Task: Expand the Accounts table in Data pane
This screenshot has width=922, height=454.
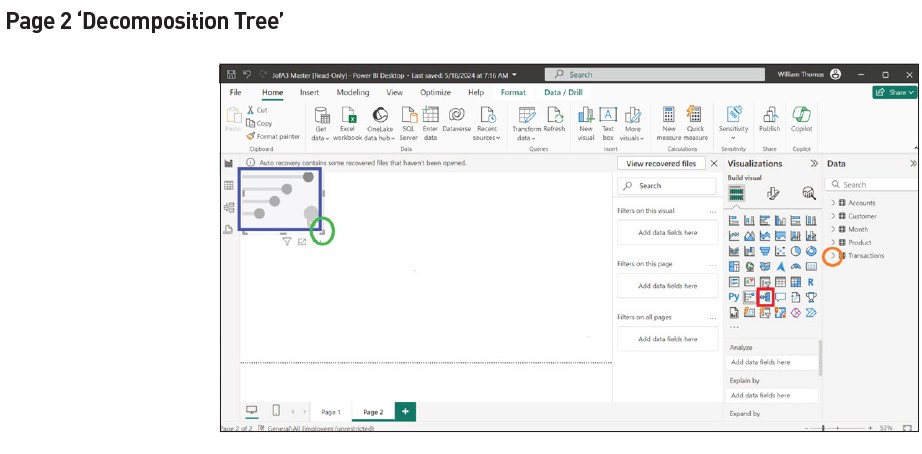Action: point(833,203)
